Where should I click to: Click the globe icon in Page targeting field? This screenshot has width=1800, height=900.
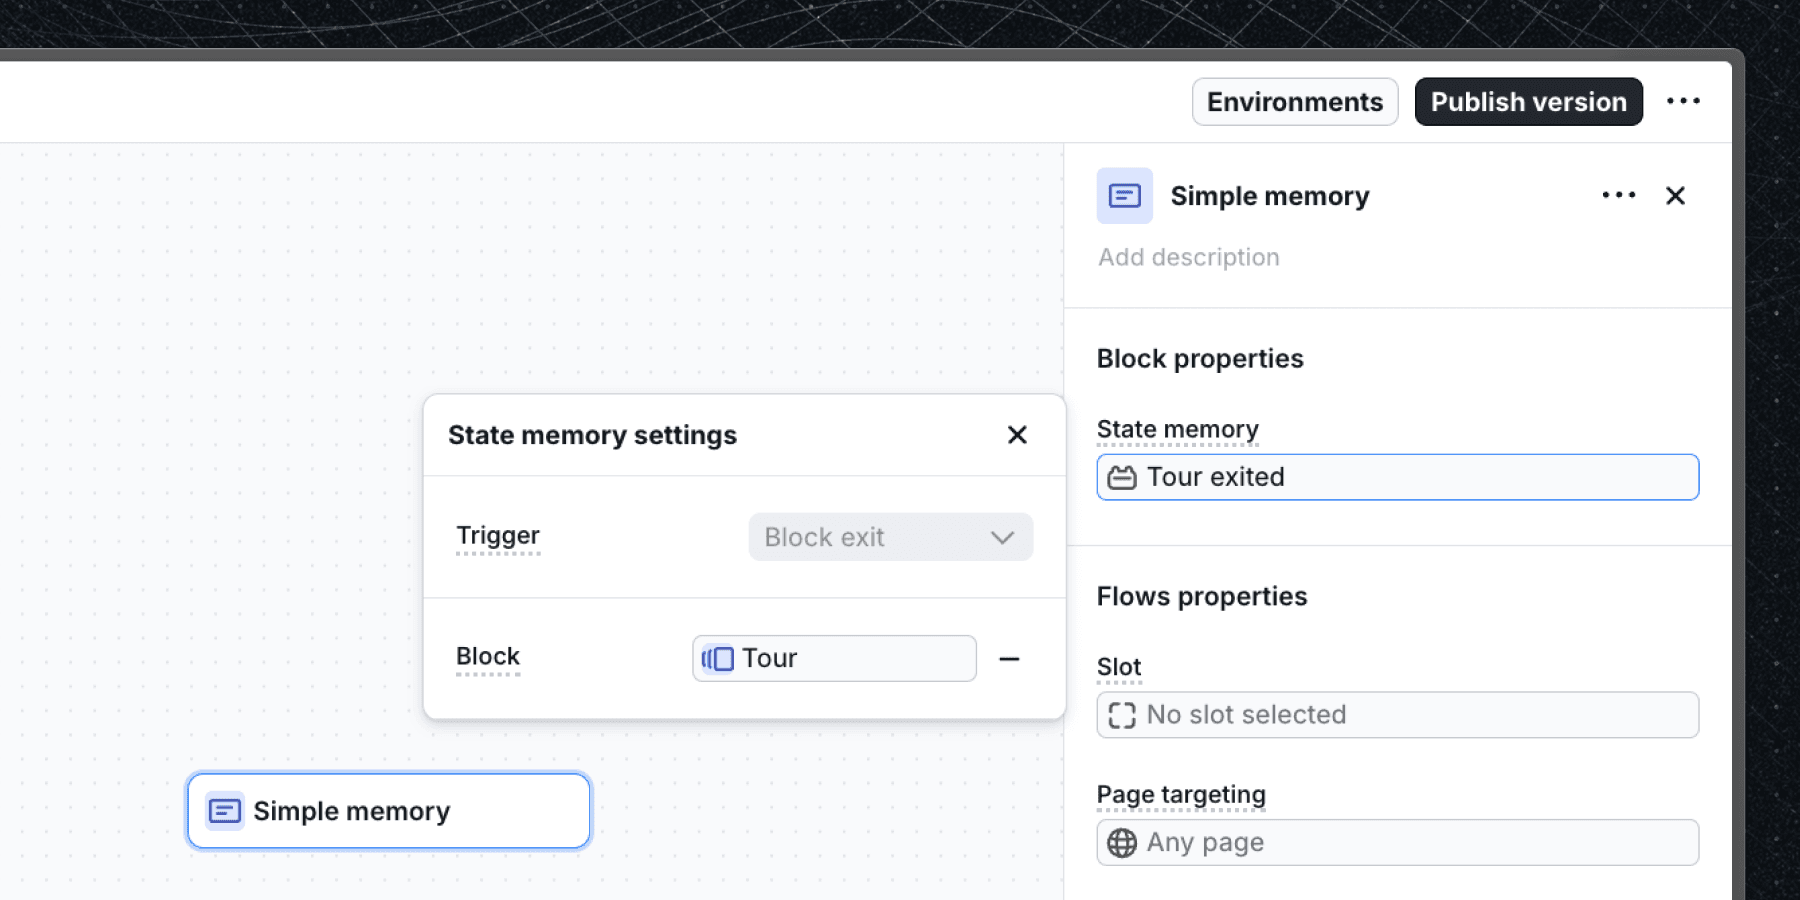click(1123, 842)
